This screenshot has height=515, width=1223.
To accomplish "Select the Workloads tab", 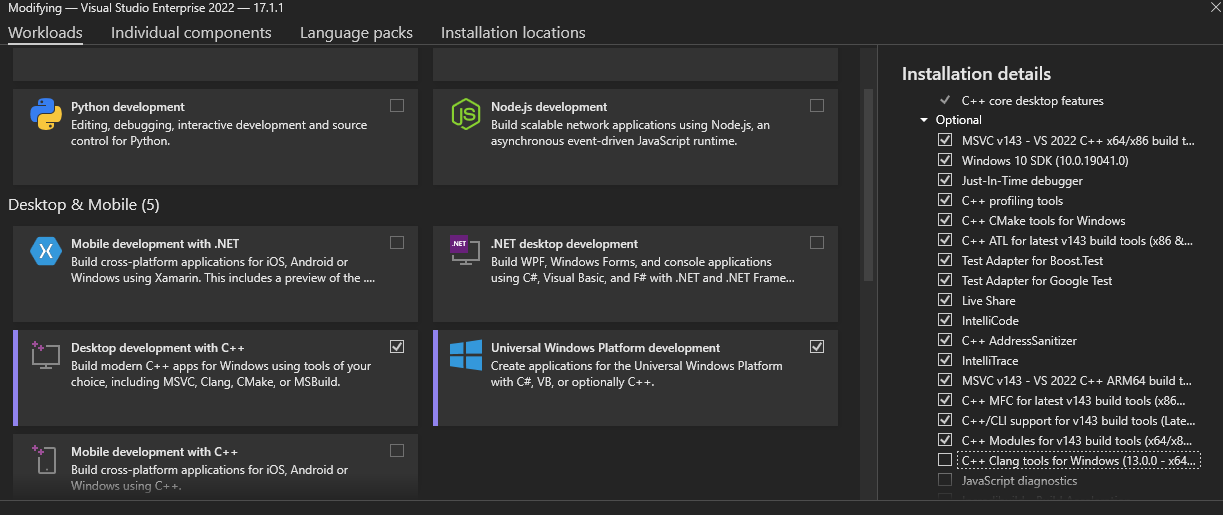I will [45, 32].
